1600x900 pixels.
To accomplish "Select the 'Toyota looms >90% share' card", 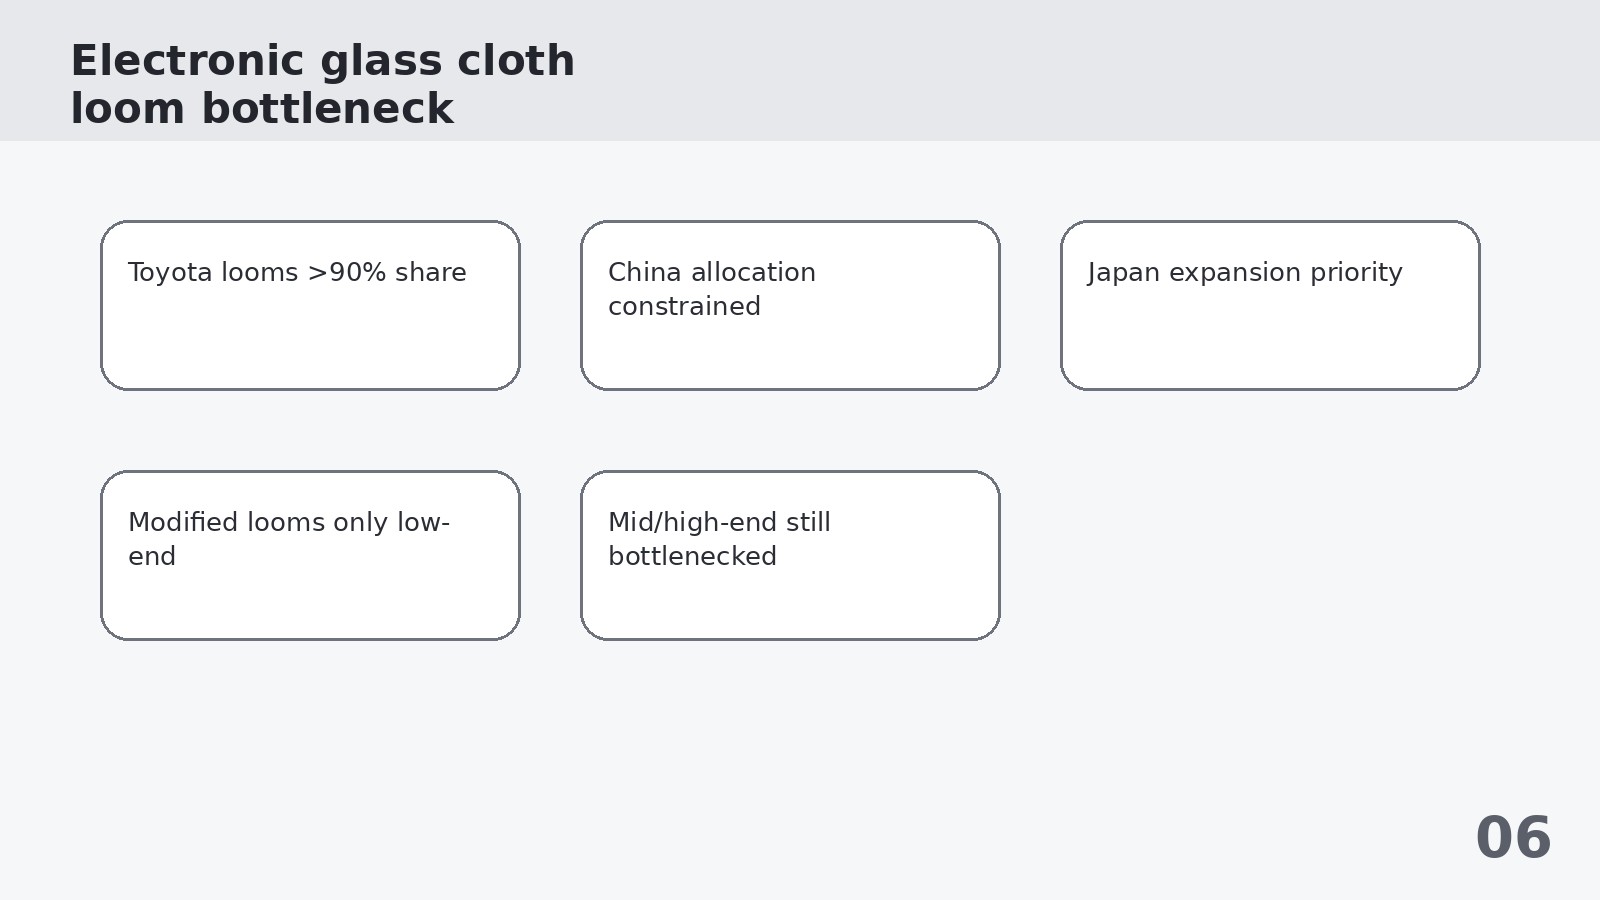I will (310, 305).
